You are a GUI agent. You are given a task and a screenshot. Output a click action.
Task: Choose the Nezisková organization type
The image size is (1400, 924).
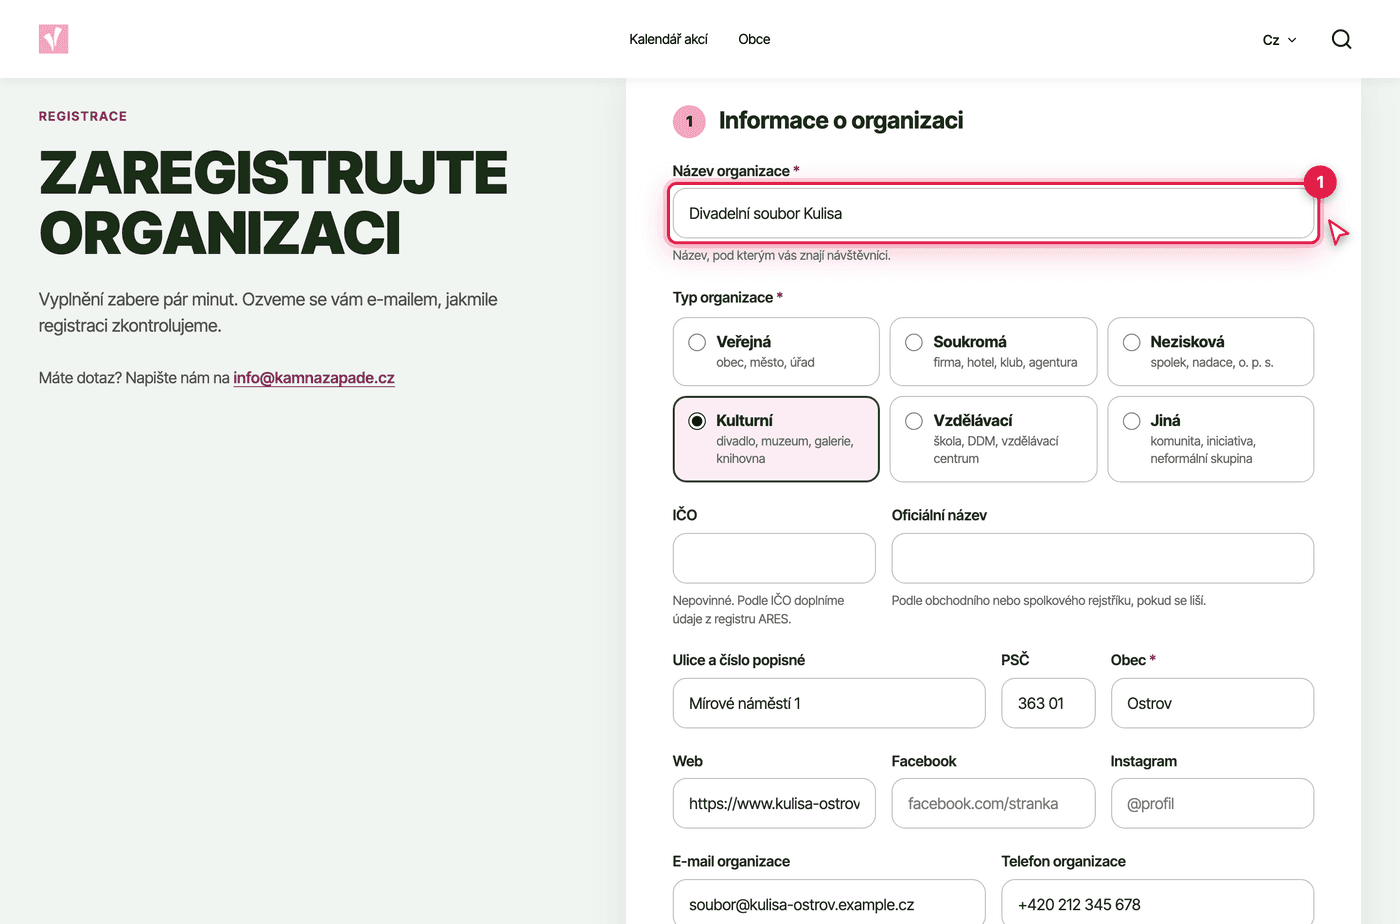coord(1210,351)
